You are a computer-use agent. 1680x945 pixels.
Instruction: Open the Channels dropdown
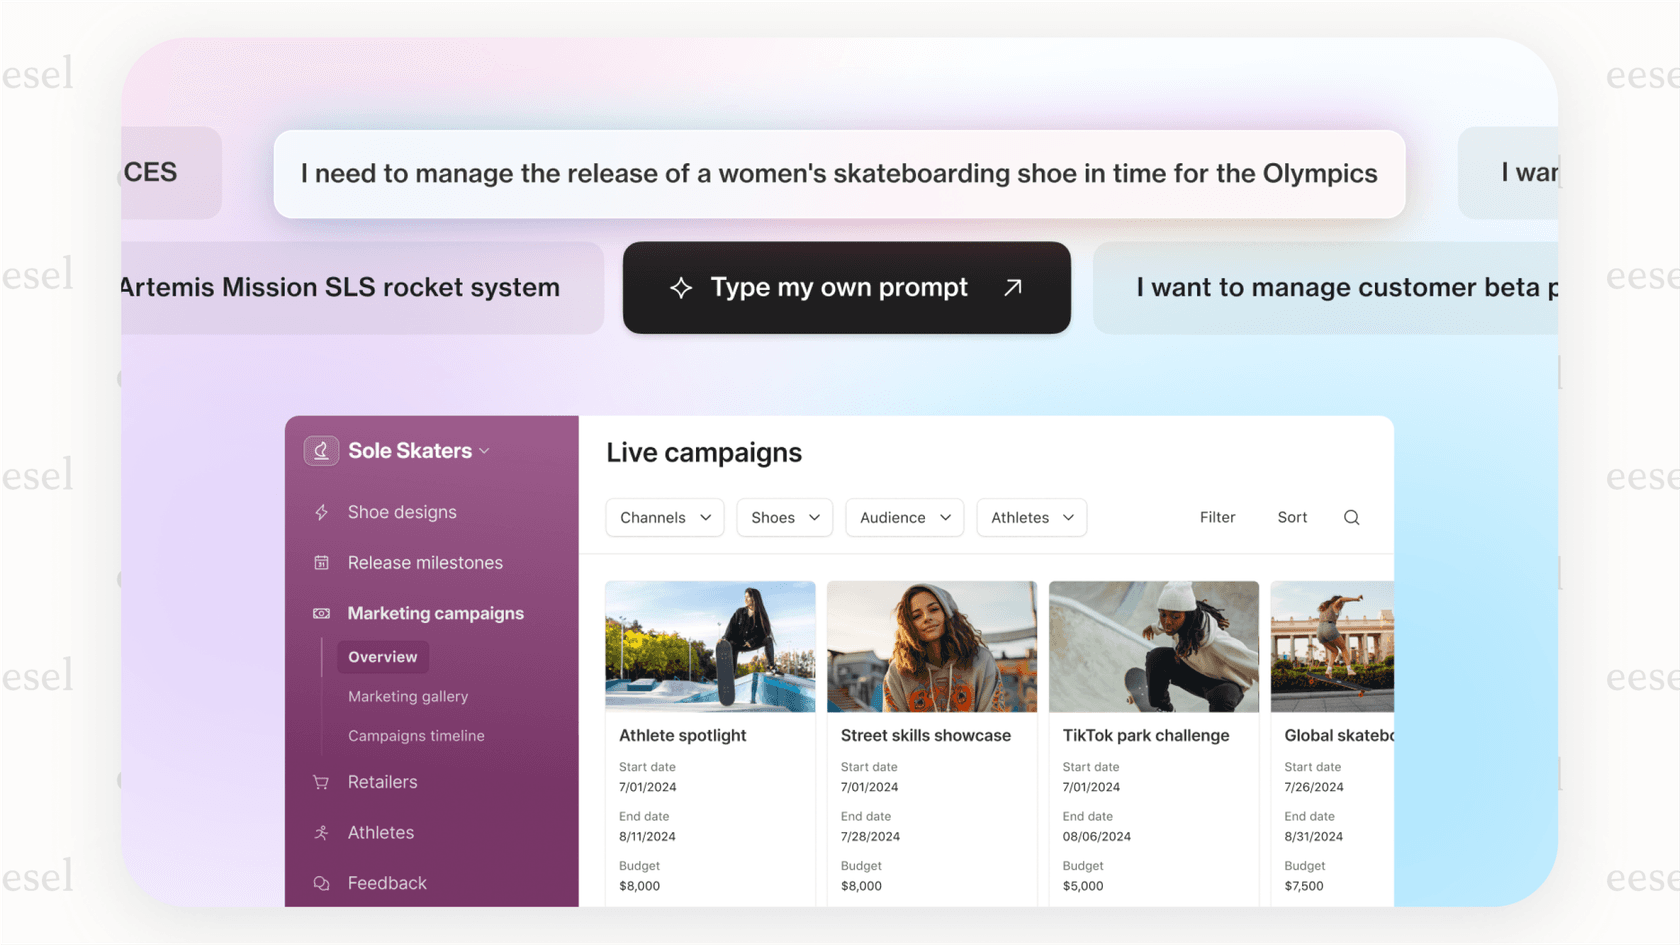click(x=664, y=517)
